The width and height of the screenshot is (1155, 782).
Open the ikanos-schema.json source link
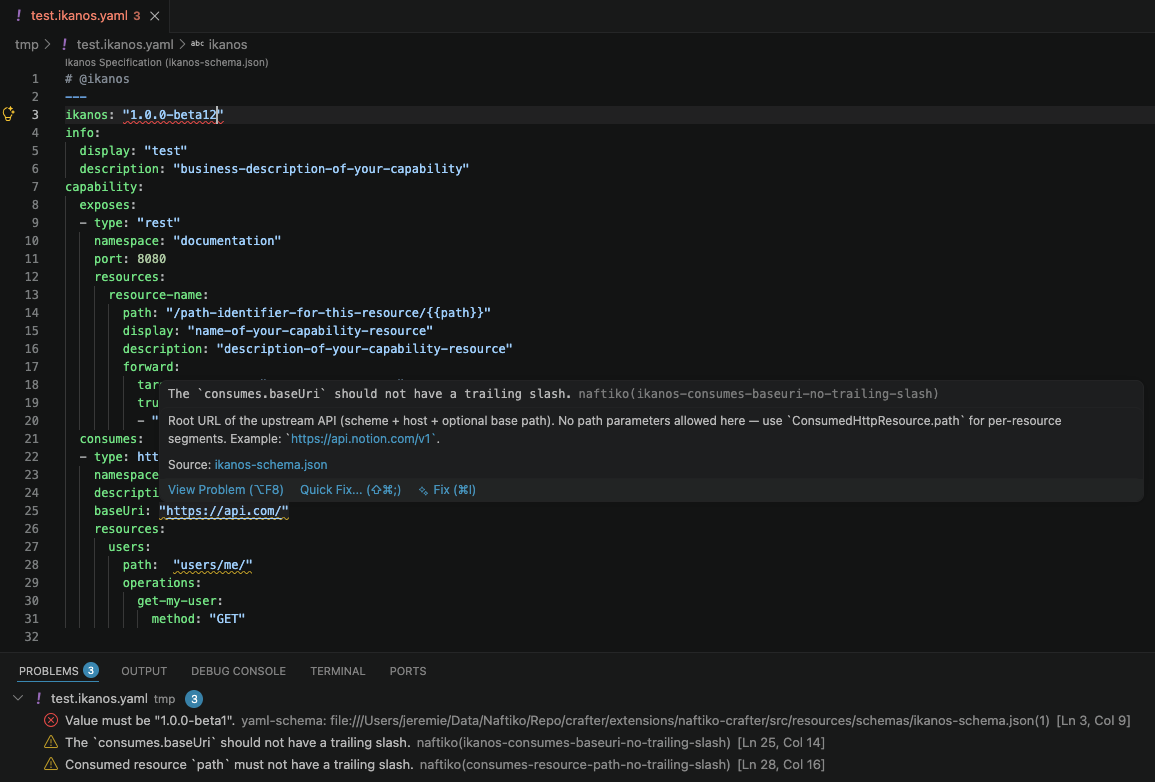270,465
